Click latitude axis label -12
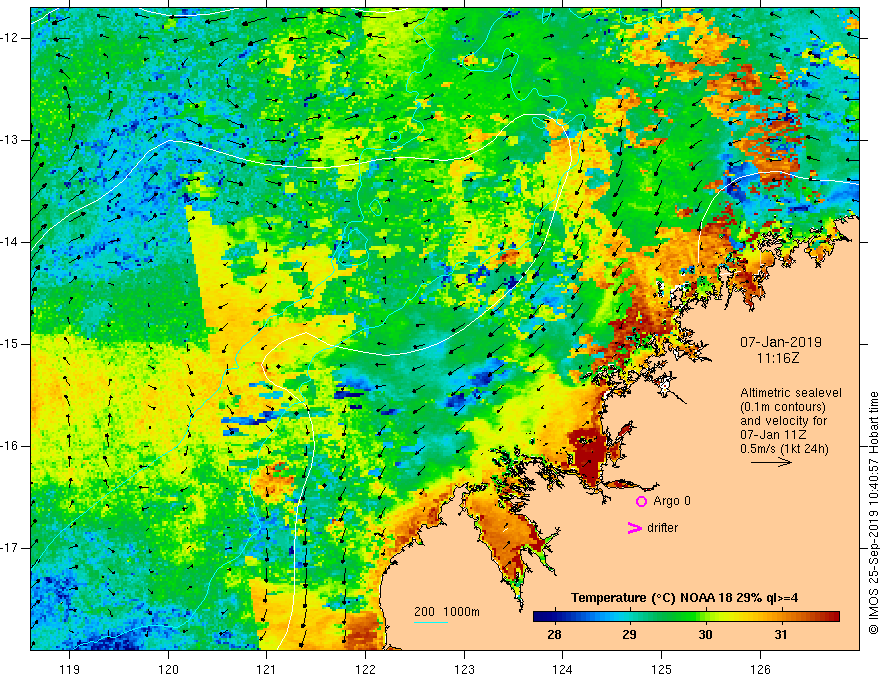This screenshot has height=680, width=880. click(10, 38)
